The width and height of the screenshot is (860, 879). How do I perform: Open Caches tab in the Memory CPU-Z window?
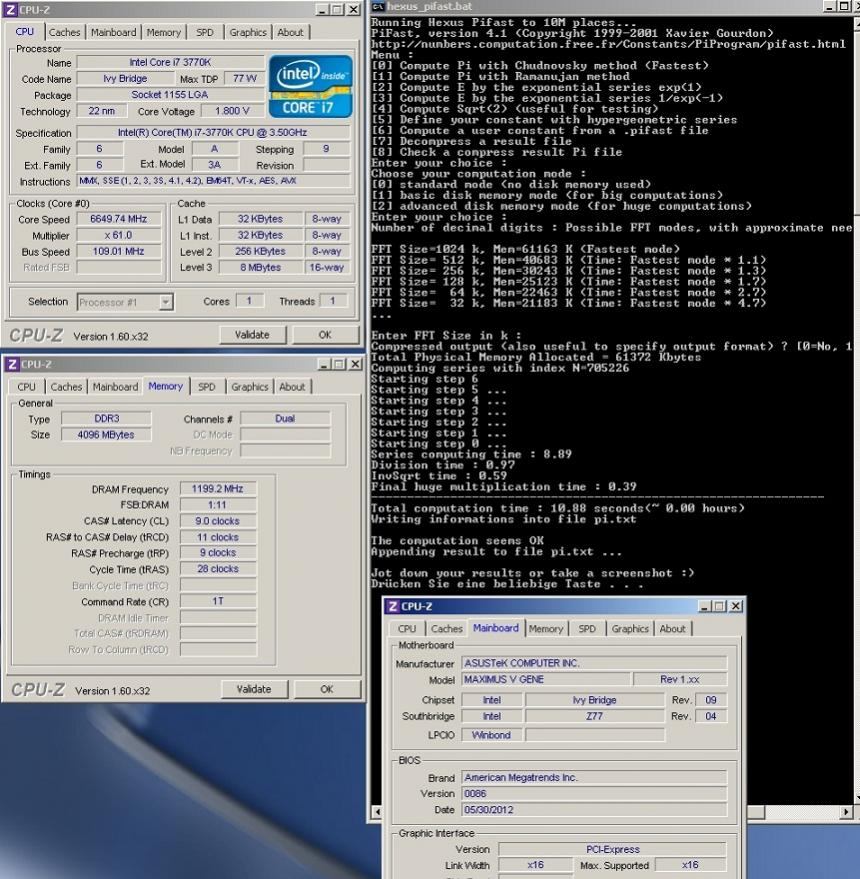click(66, 387)
